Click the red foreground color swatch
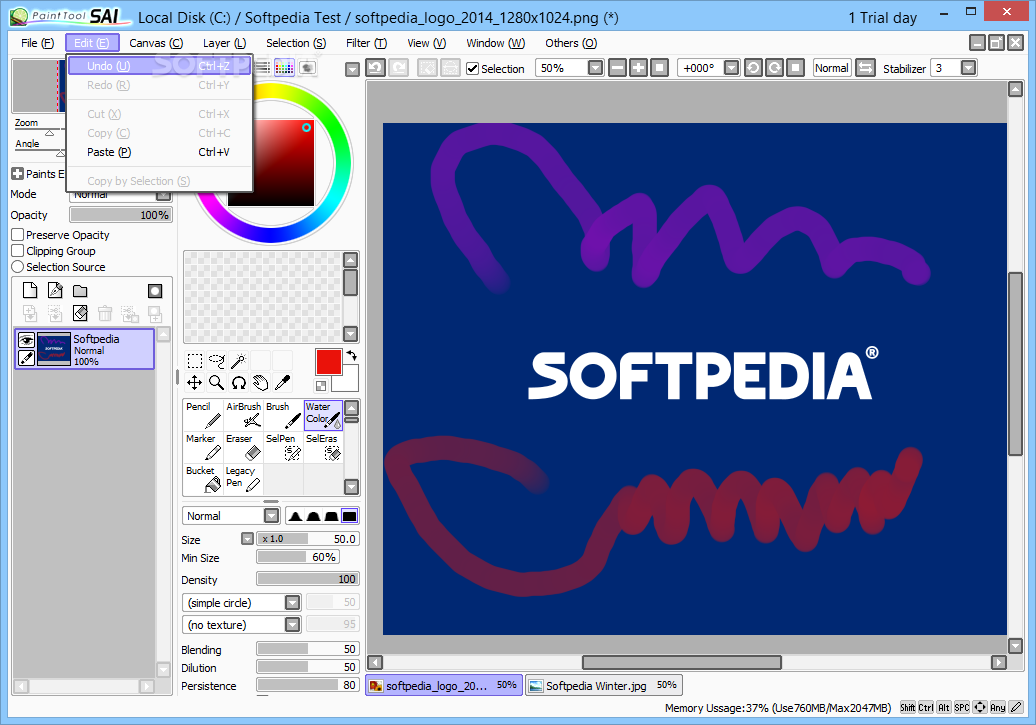Screen dimensions: 1036x725 click(x=328, y=362)
